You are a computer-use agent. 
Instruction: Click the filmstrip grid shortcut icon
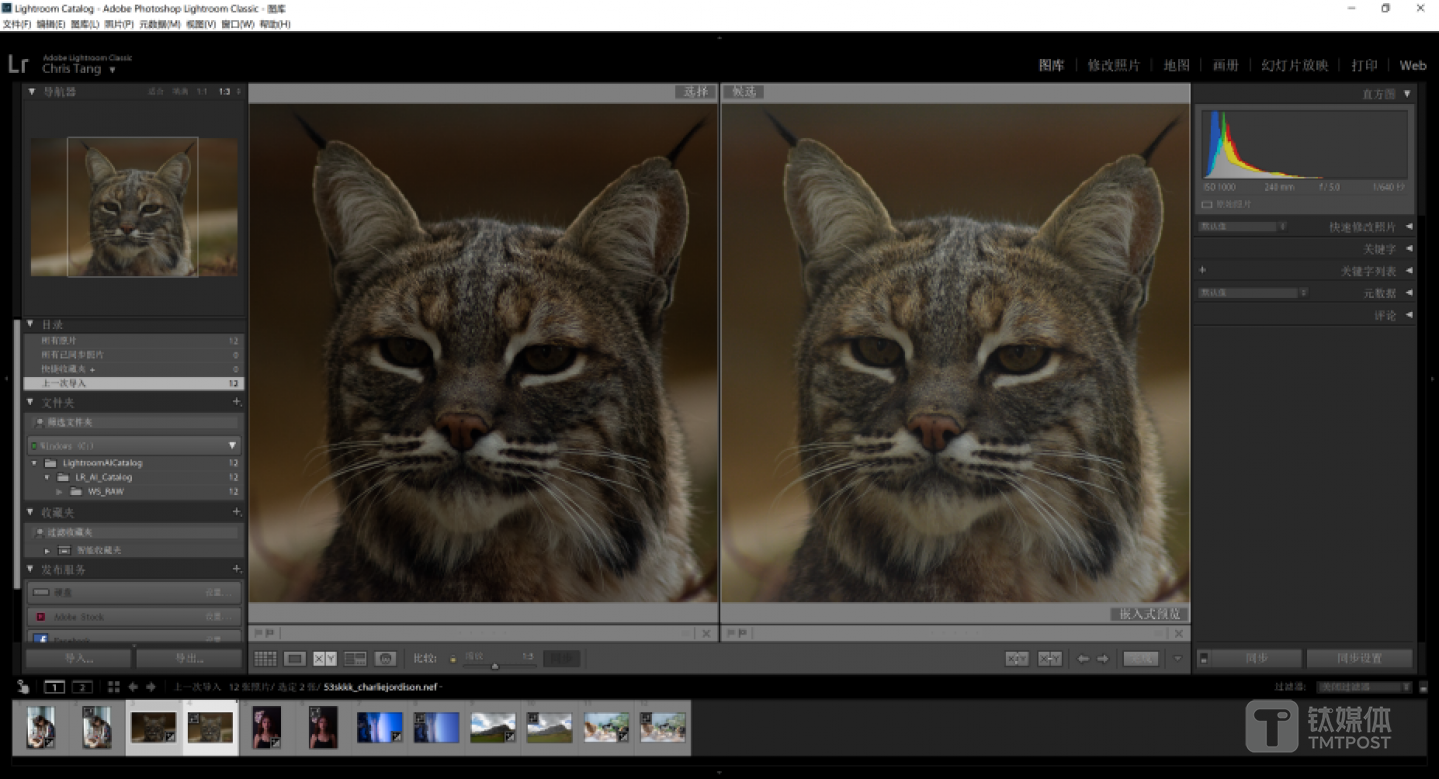tap(113, 687)
